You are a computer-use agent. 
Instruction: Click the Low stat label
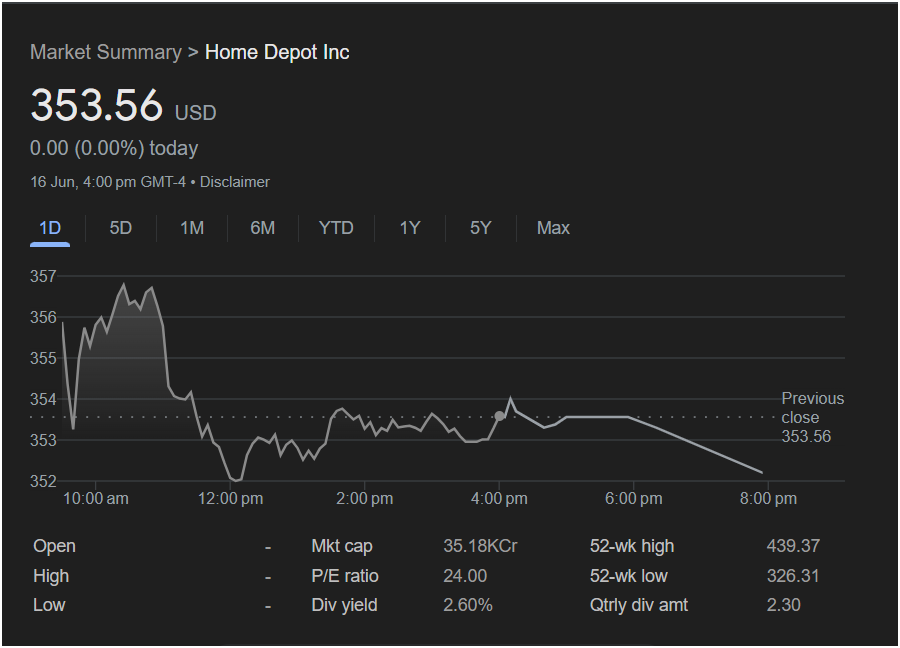pyautogui.click(x=49, y=605)
